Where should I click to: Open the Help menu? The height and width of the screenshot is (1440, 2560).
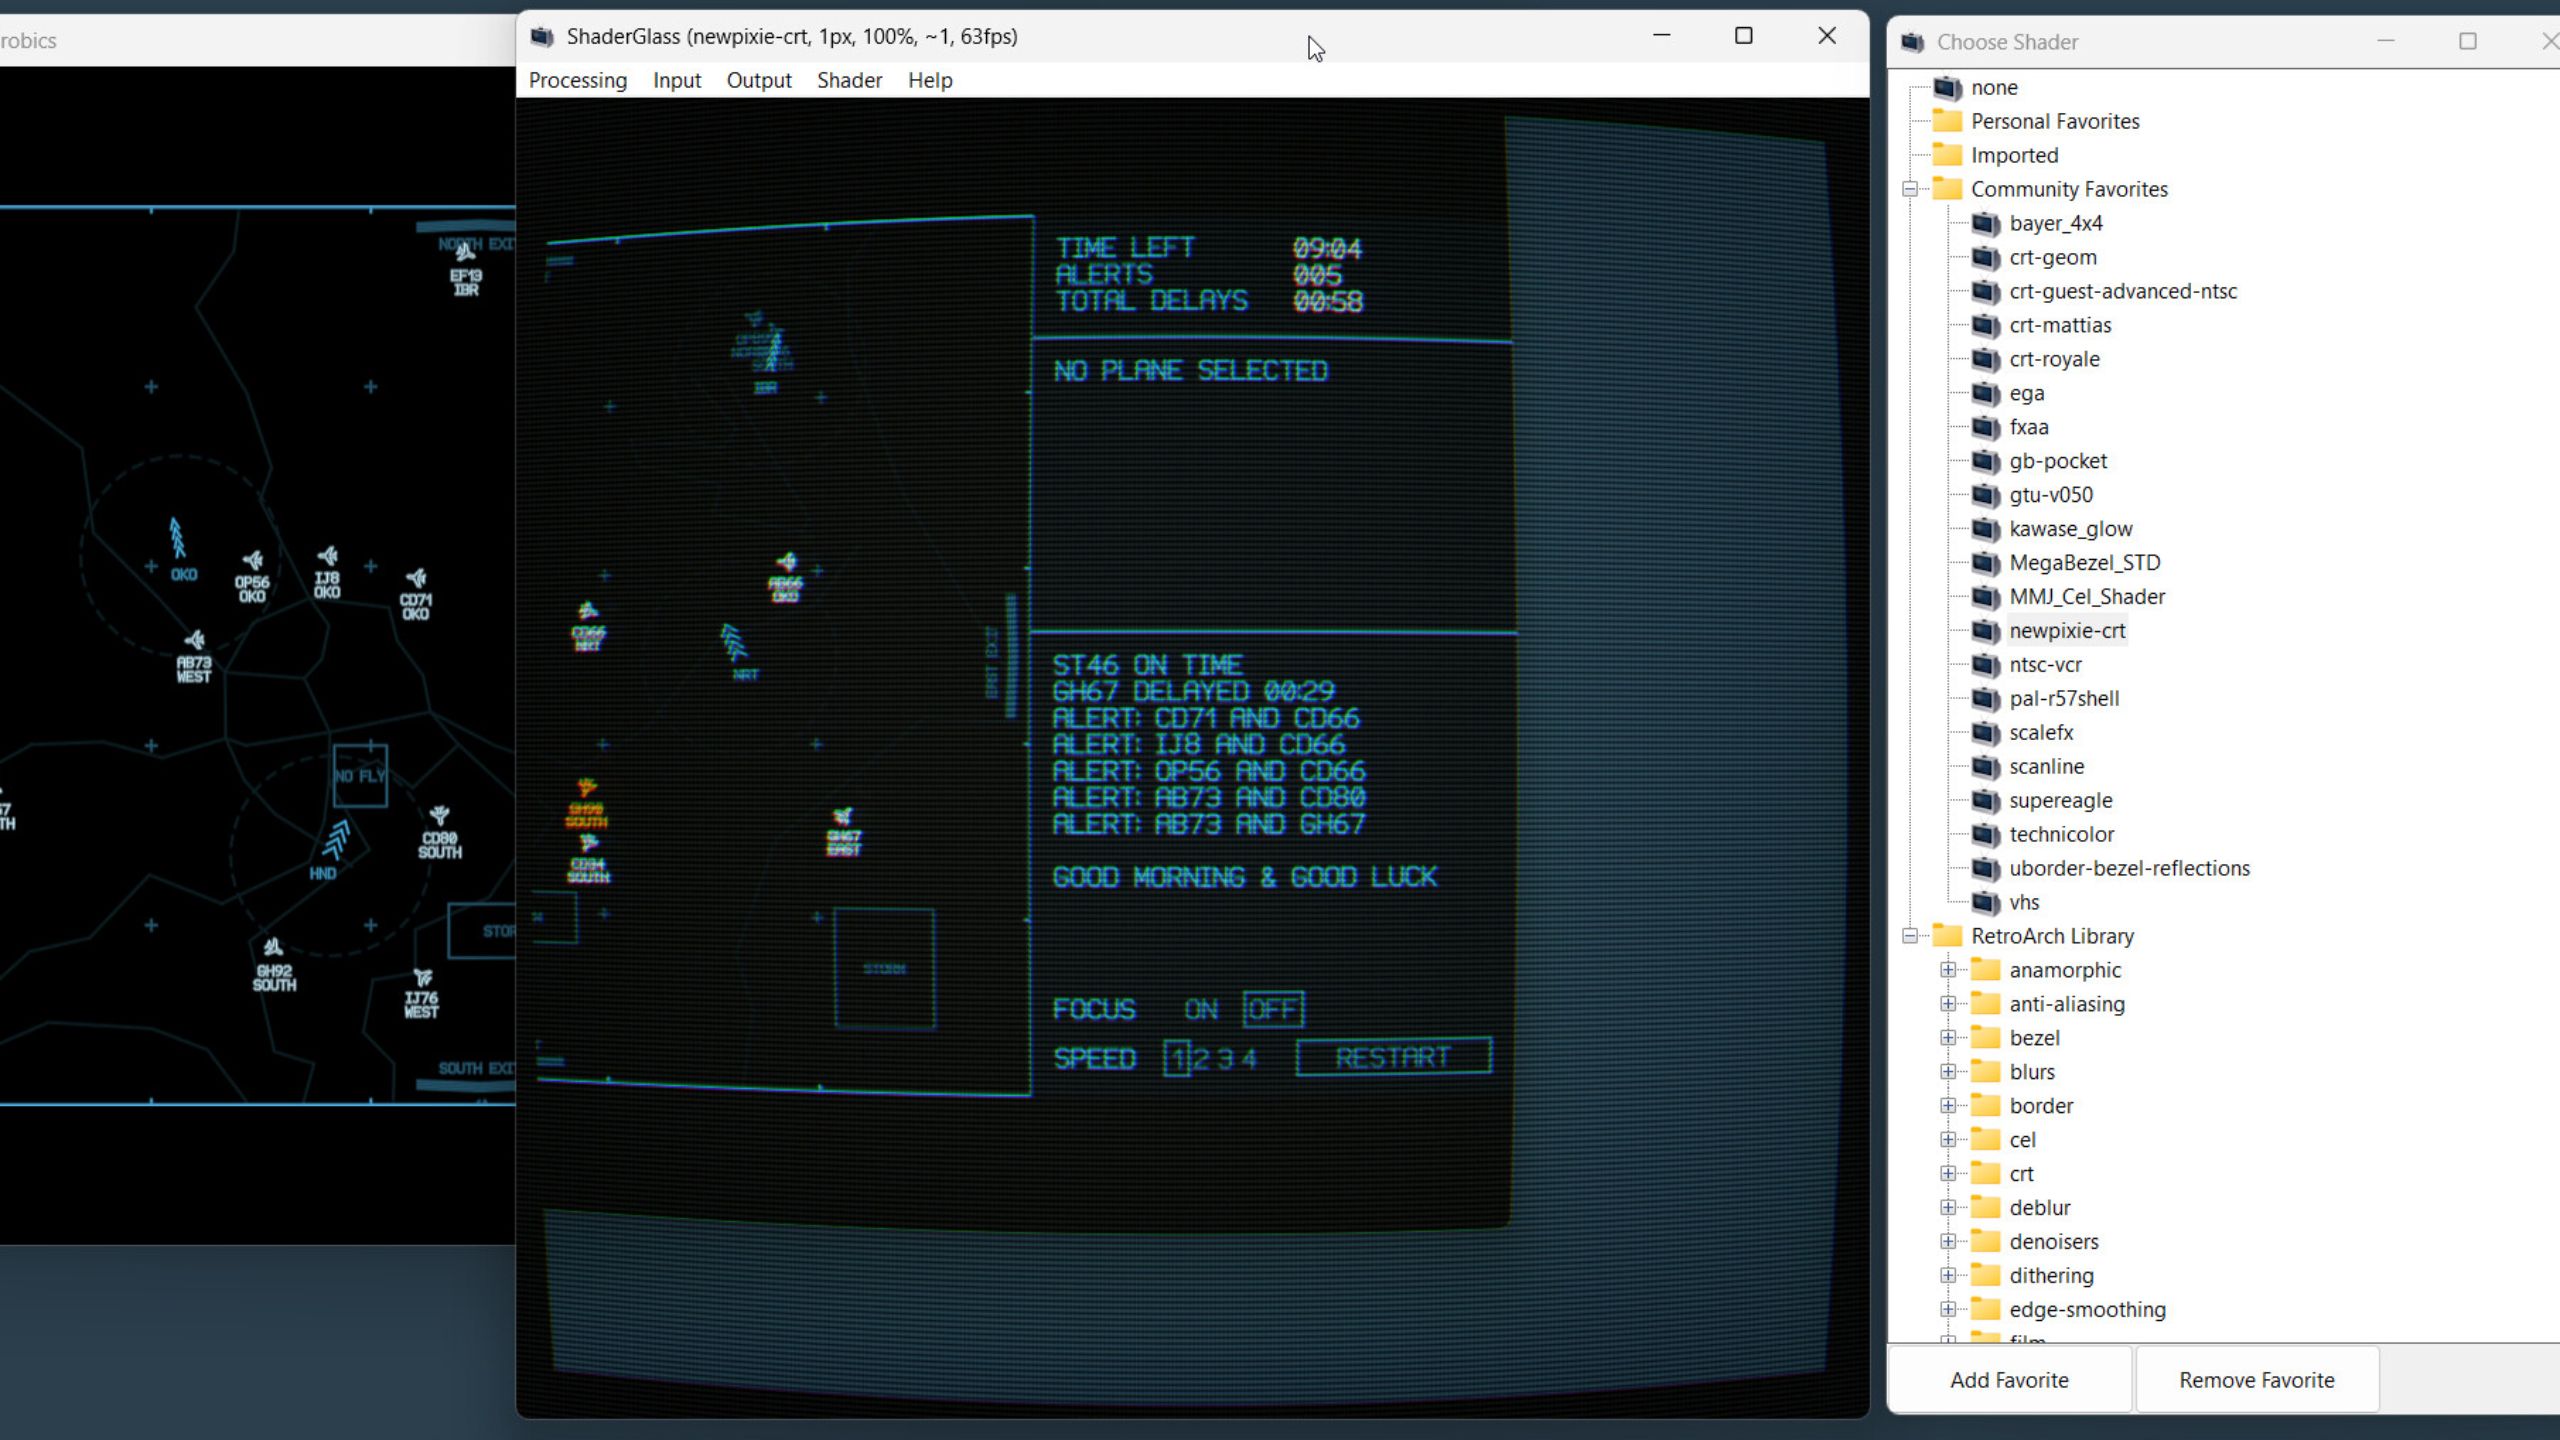point(930,80)
